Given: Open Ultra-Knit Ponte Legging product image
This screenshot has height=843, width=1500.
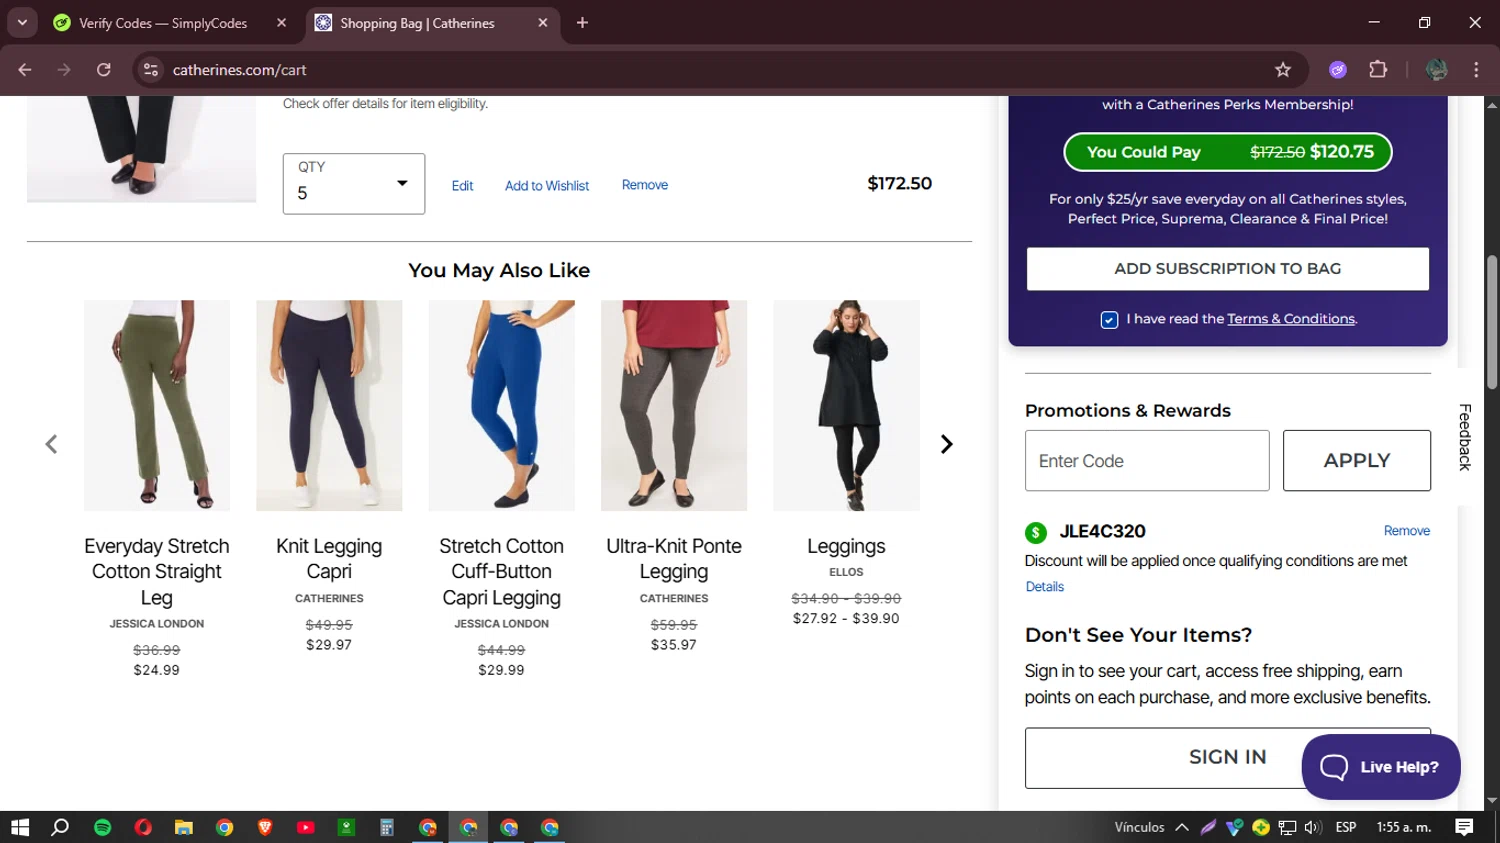Looking at the screenshot, I should 674,406.
